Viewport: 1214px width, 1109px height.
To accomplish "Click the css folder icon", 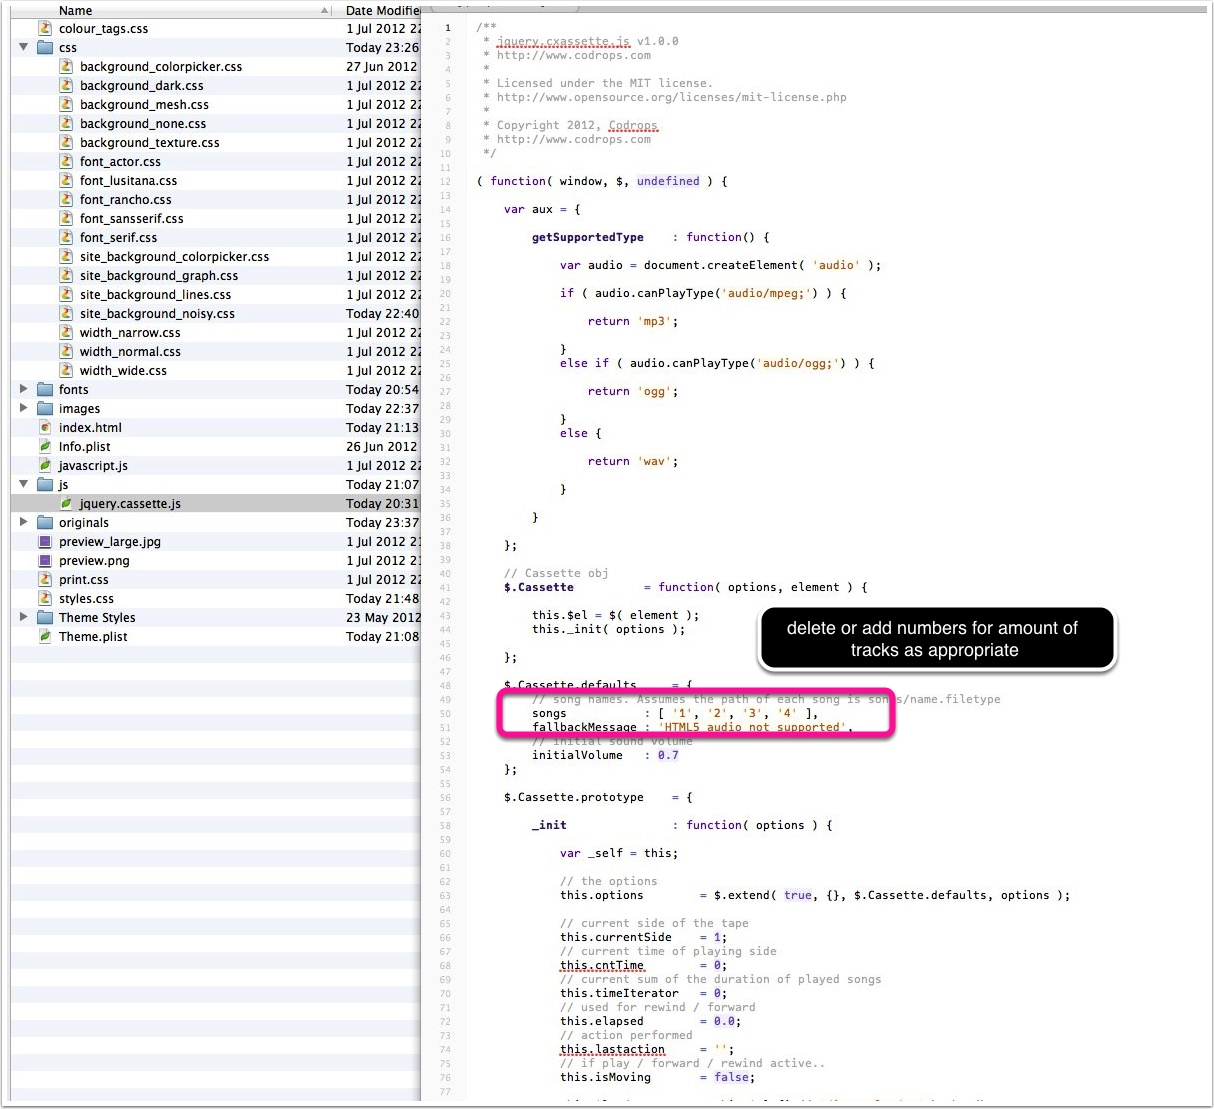I will 45,48.
